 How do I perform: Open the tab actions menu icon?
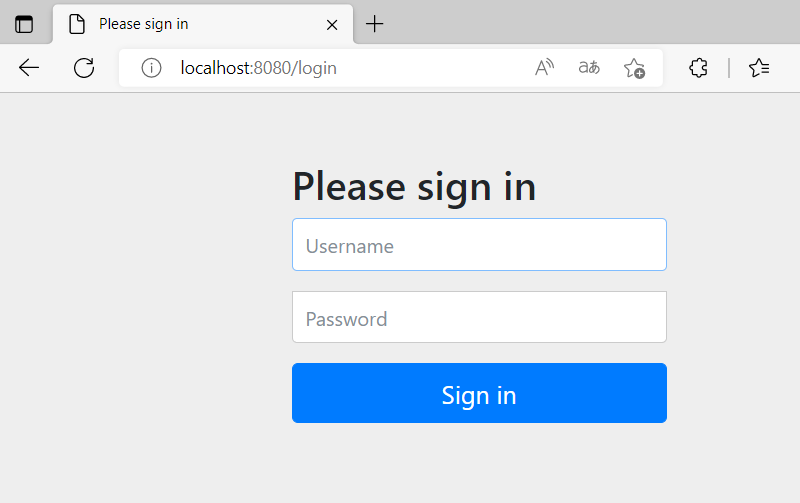tap(24, 24)
